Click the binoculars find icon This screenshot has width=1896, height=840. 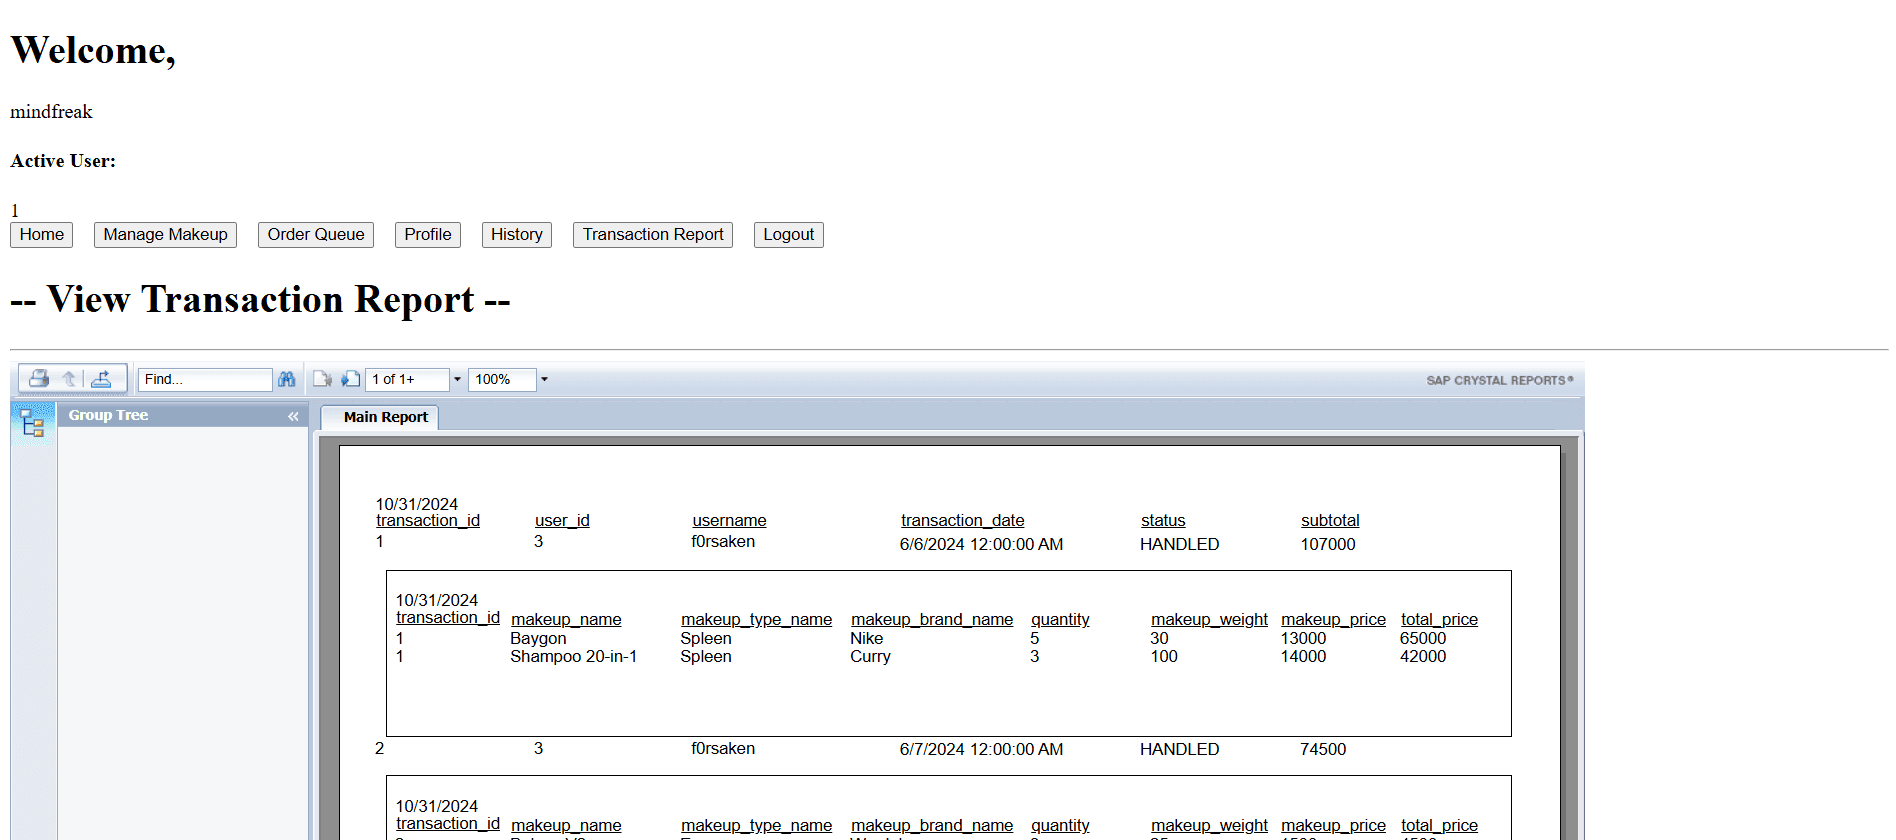pos(287,379)
